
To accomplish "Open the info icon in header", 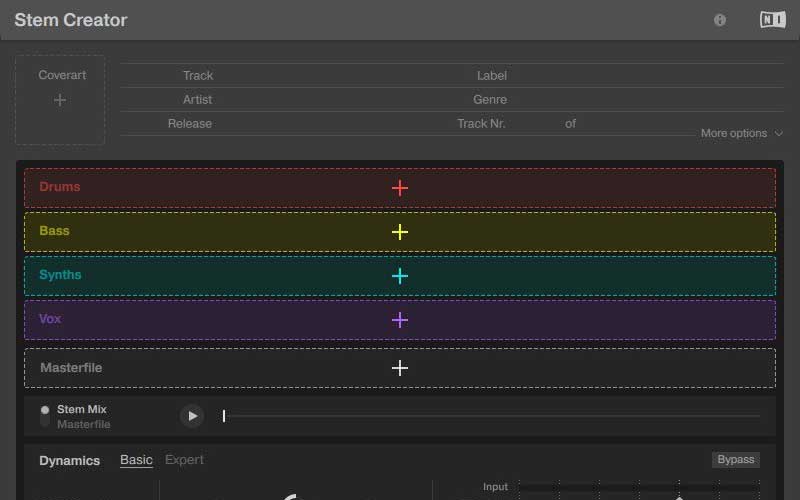I will 719,20.
